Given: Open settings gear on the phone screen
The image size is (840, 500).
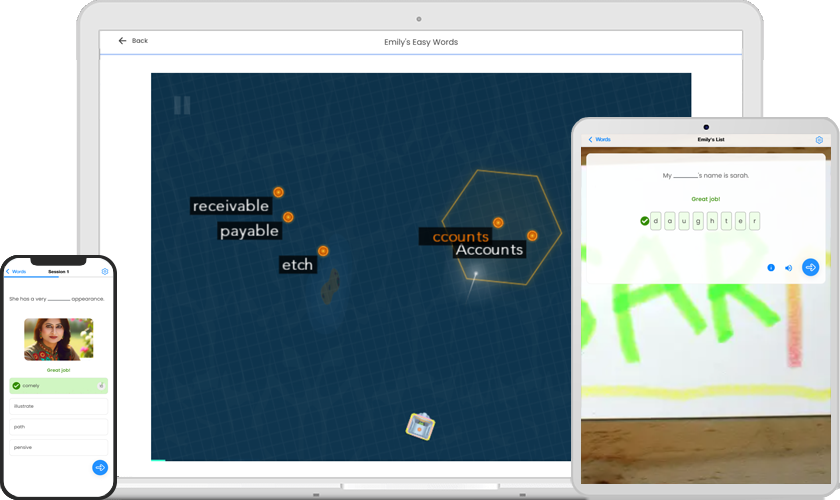Looking at the screenshot, I should click(x=105, y=272).
